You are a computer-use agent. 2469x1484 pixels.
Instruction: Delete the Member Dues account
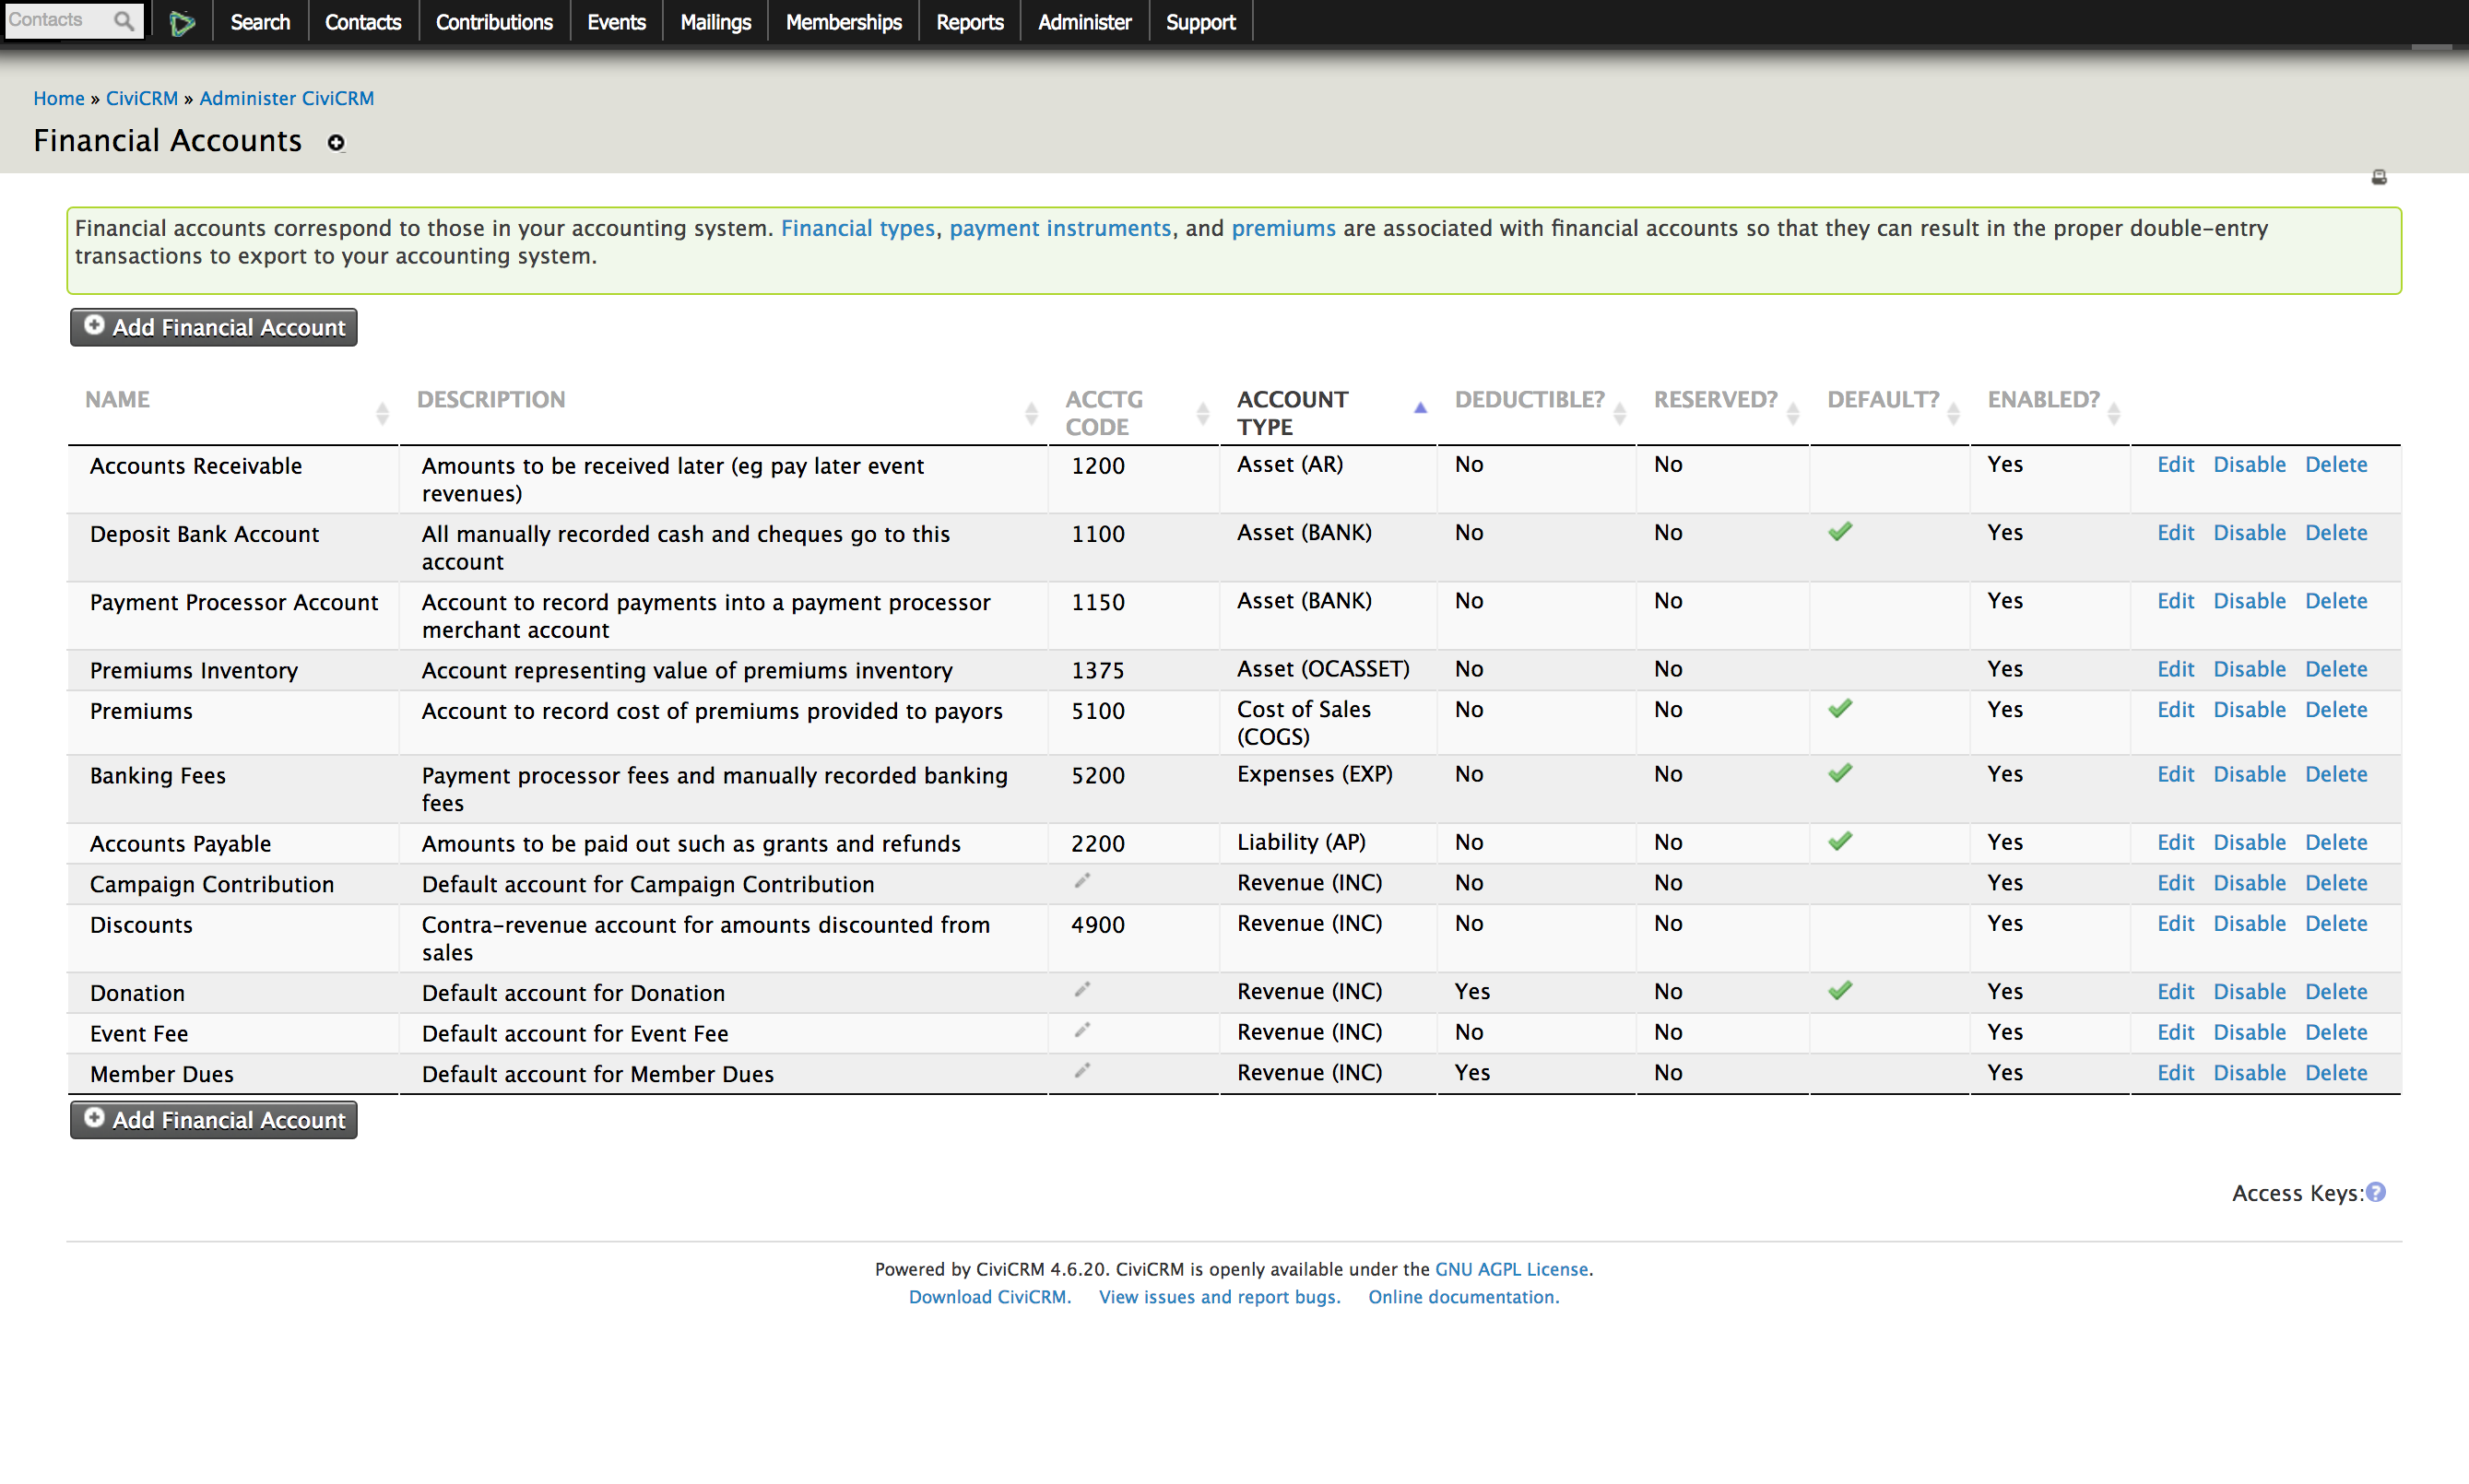[2336, 1072]
